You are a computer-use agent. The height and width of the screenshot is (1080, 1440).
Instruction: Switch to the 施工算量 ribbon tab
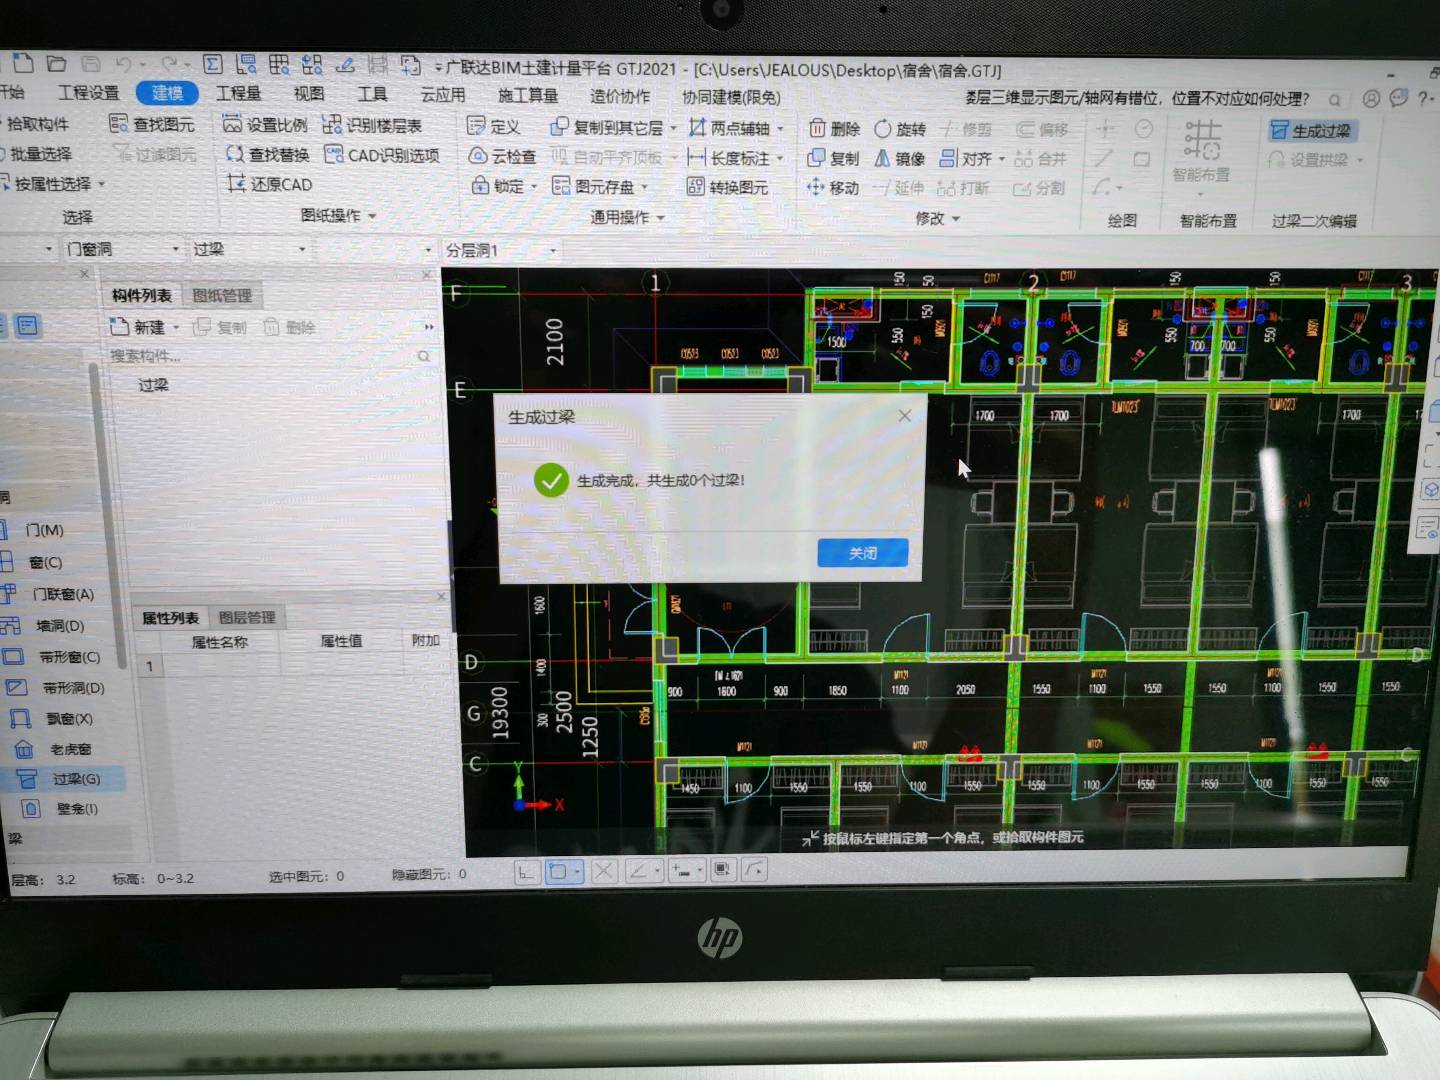point(528,96)
